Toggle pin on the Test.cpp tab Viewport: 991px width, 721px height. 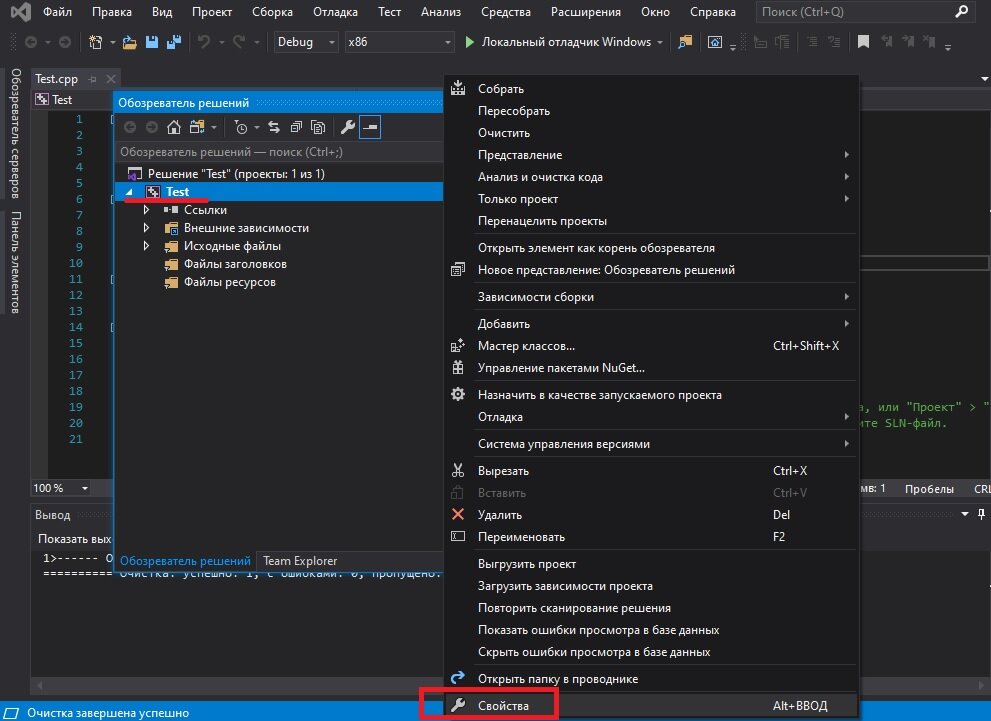tap(90, 79)
